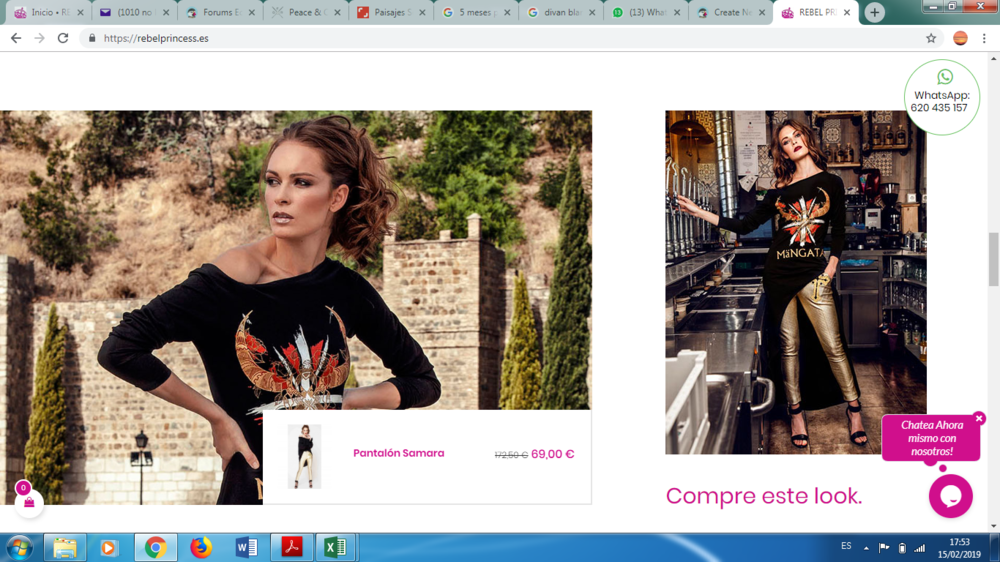Click the URL address bar
The height and width of the screenshot is (562, 1000).
click(x=510, y=38)
